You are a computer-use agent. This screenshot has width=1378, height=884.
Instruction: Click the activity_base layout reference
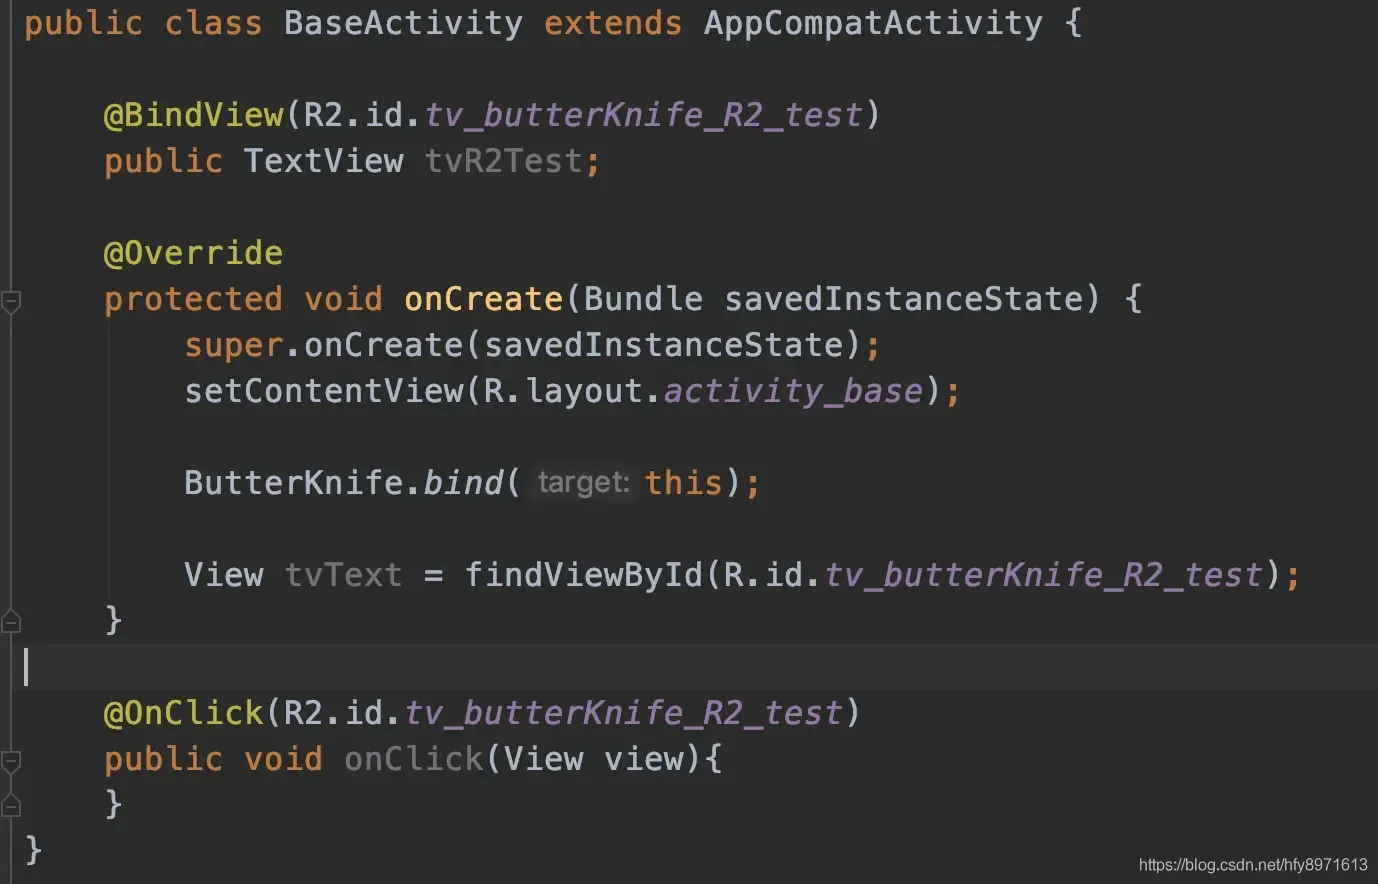(x=793, y=391)
